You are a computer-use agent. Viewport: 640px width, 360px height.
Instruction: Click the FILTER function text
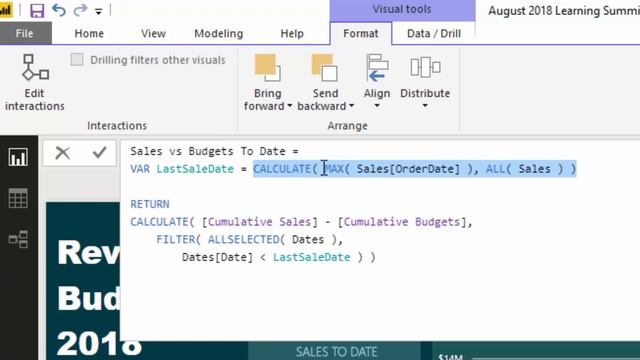[176, 240]
